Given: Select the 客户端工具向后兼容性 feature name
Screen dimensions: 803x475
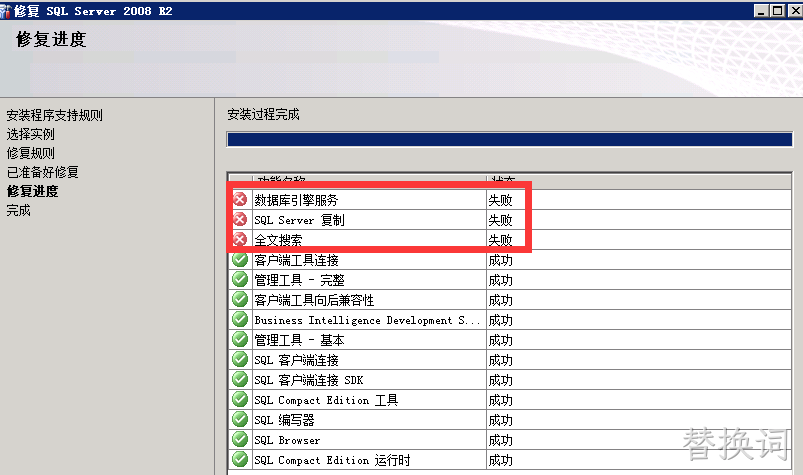Looking at the screenshot, I should tap(314, 300).
